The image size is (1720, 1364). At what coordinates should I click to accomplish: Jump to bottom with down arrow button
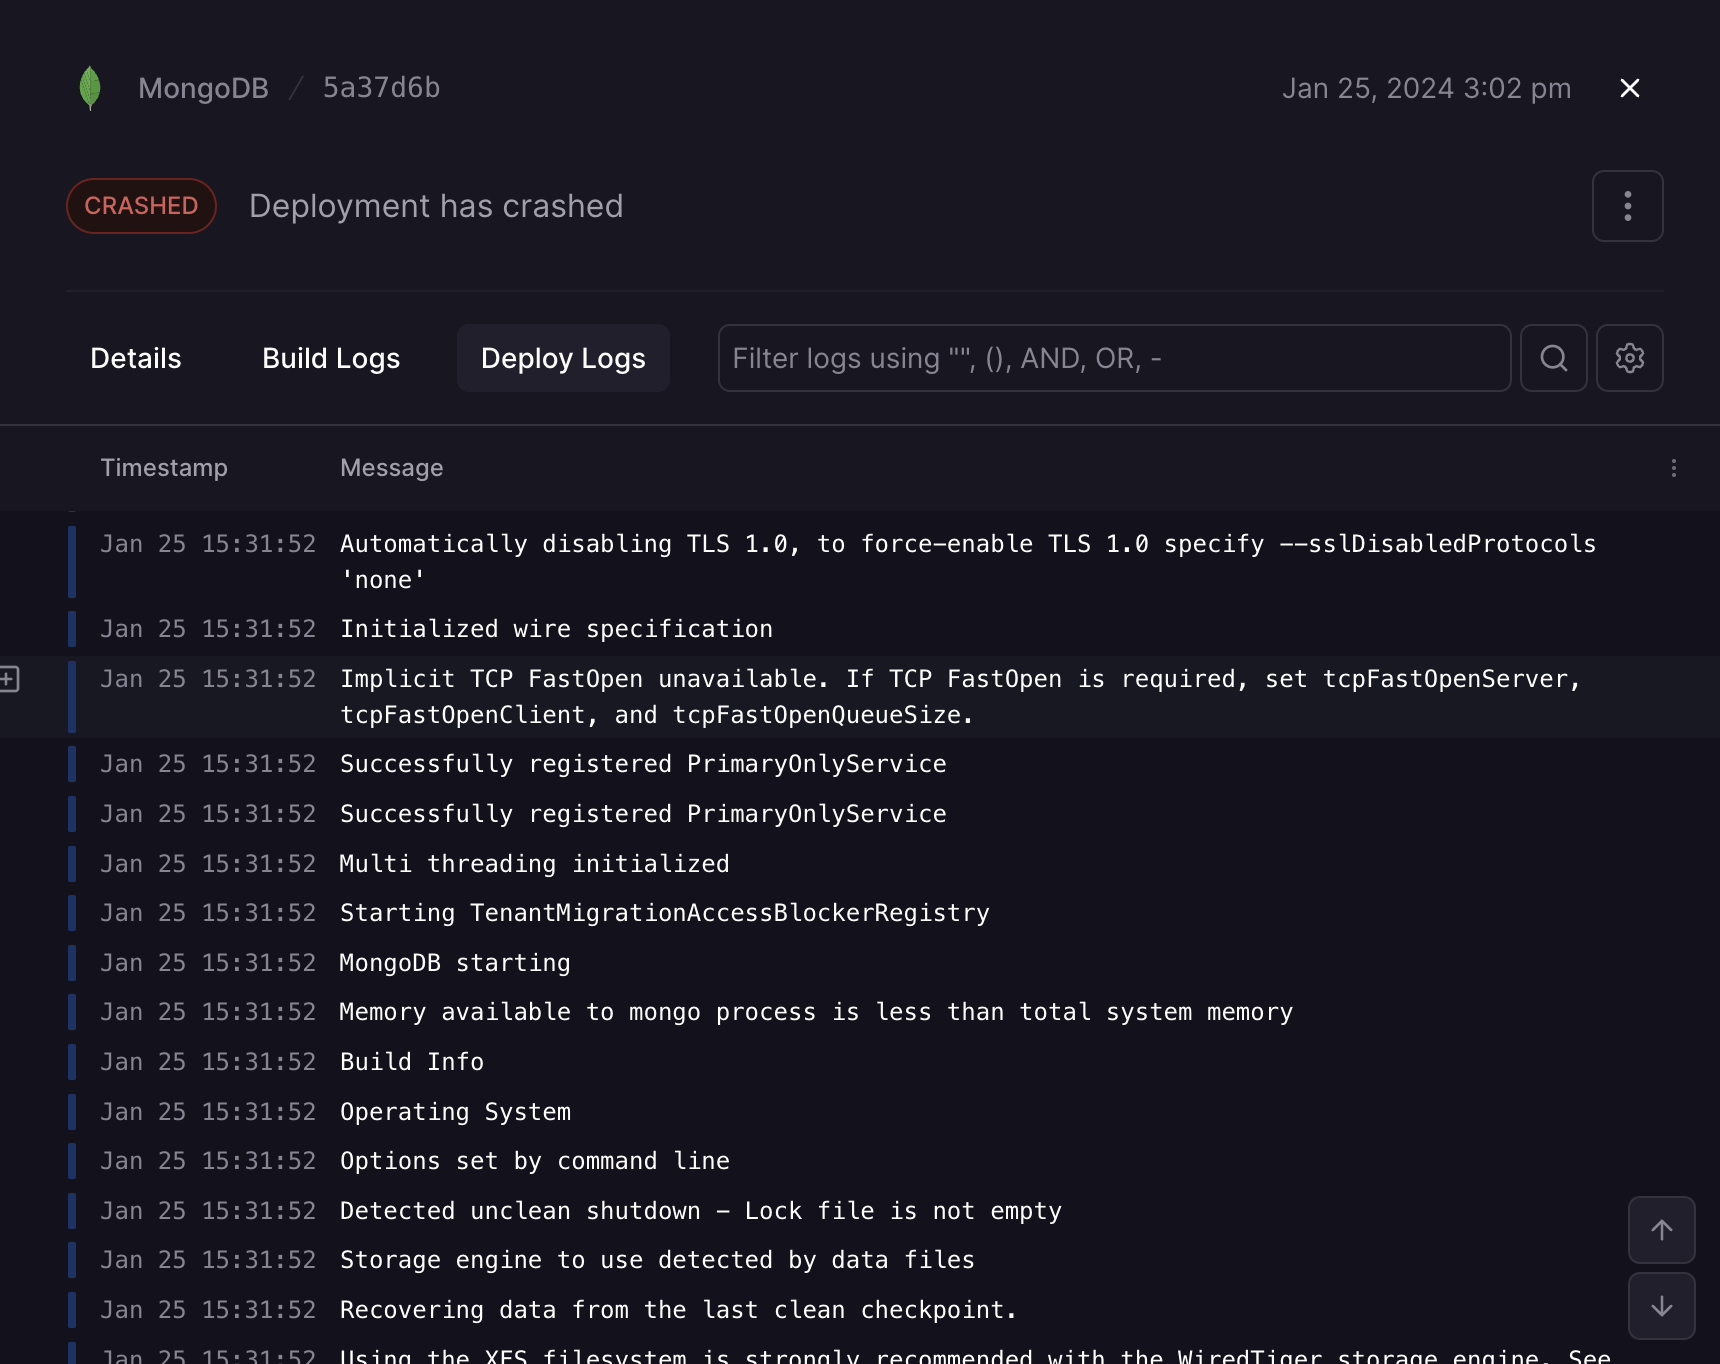point(1661,1306)
